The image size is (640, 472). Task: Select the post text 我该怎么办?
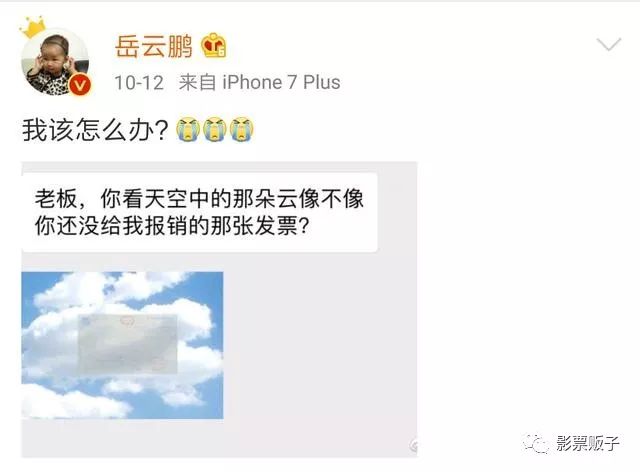(96, 130)
